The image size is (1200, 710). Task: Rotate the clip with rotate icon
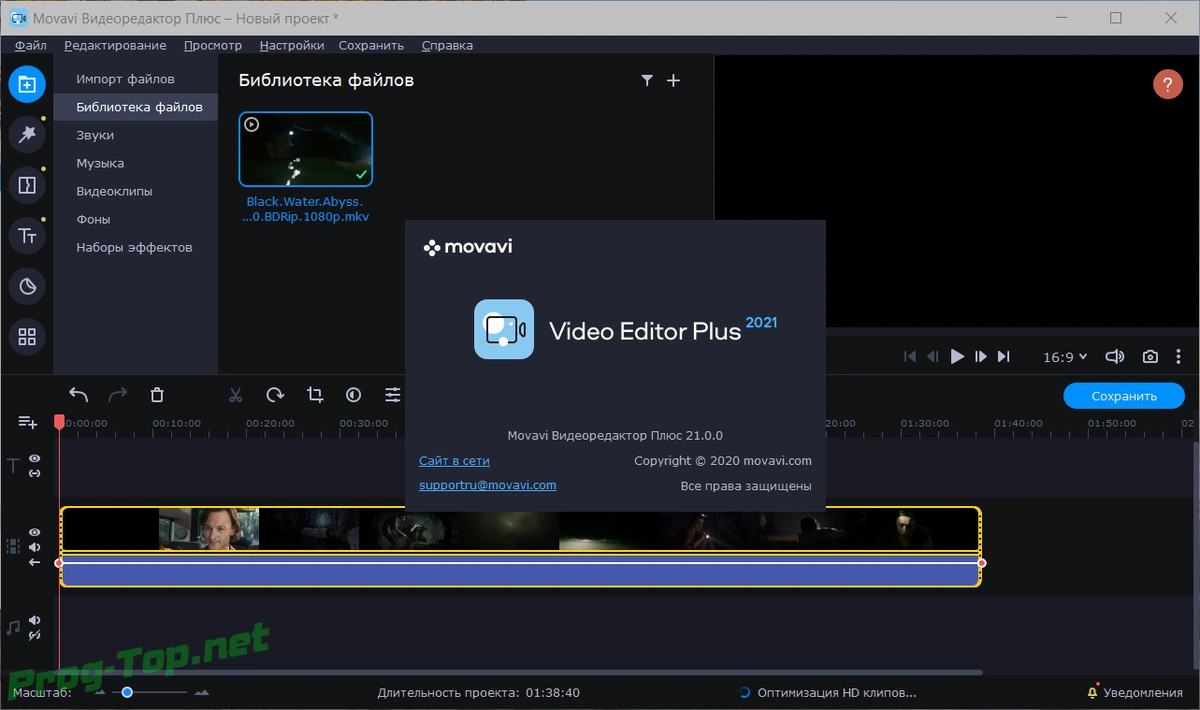(275, 395)
